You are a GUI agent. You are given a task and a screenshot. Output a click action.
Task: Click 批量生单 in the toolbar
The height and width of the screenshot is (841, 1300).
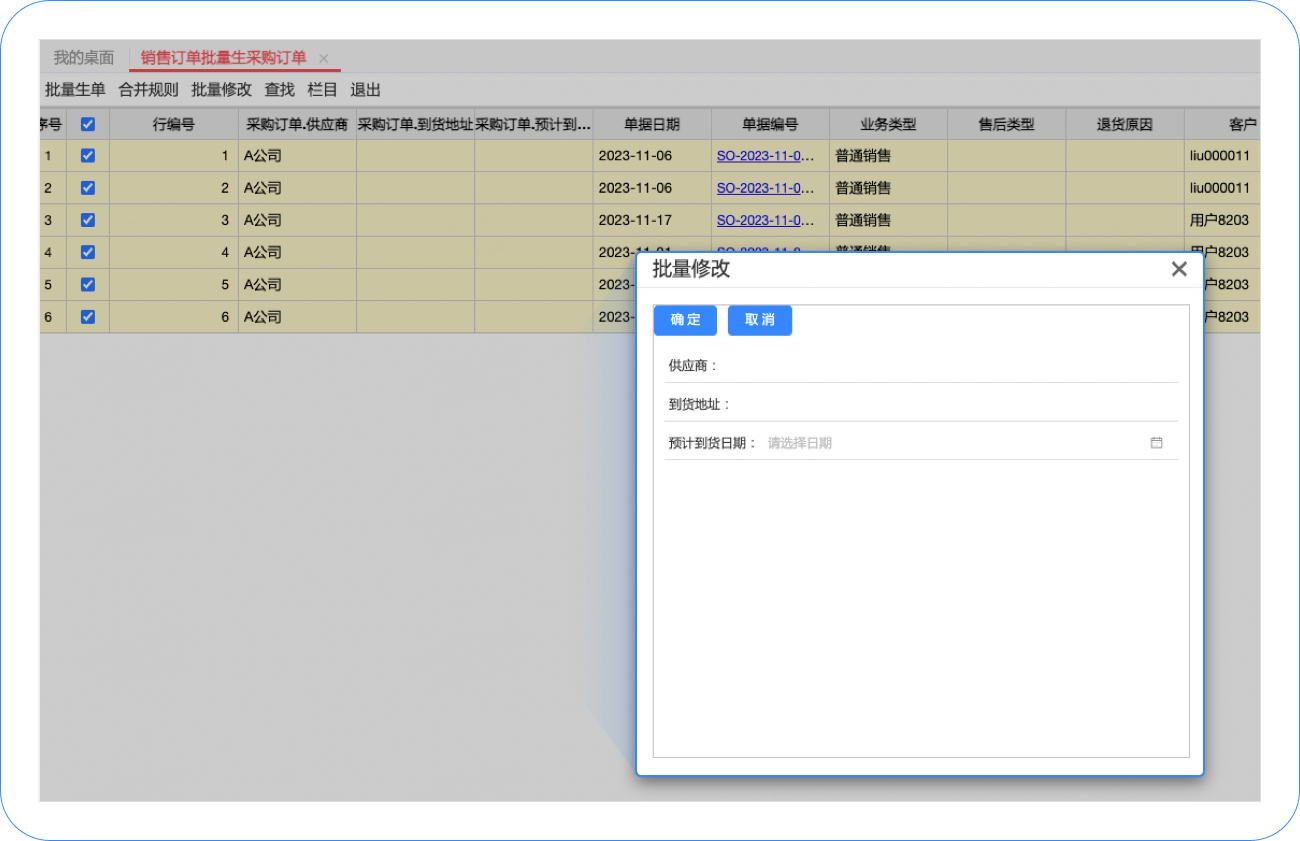(75, 90)
